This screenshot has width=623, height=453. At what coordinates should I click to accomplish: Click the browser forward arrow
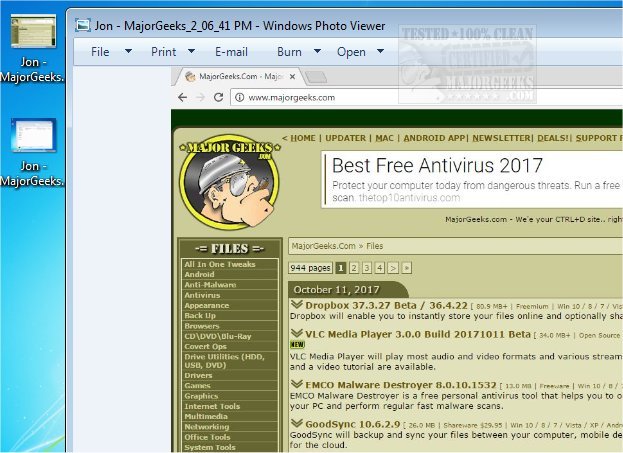tap(201, 97)
